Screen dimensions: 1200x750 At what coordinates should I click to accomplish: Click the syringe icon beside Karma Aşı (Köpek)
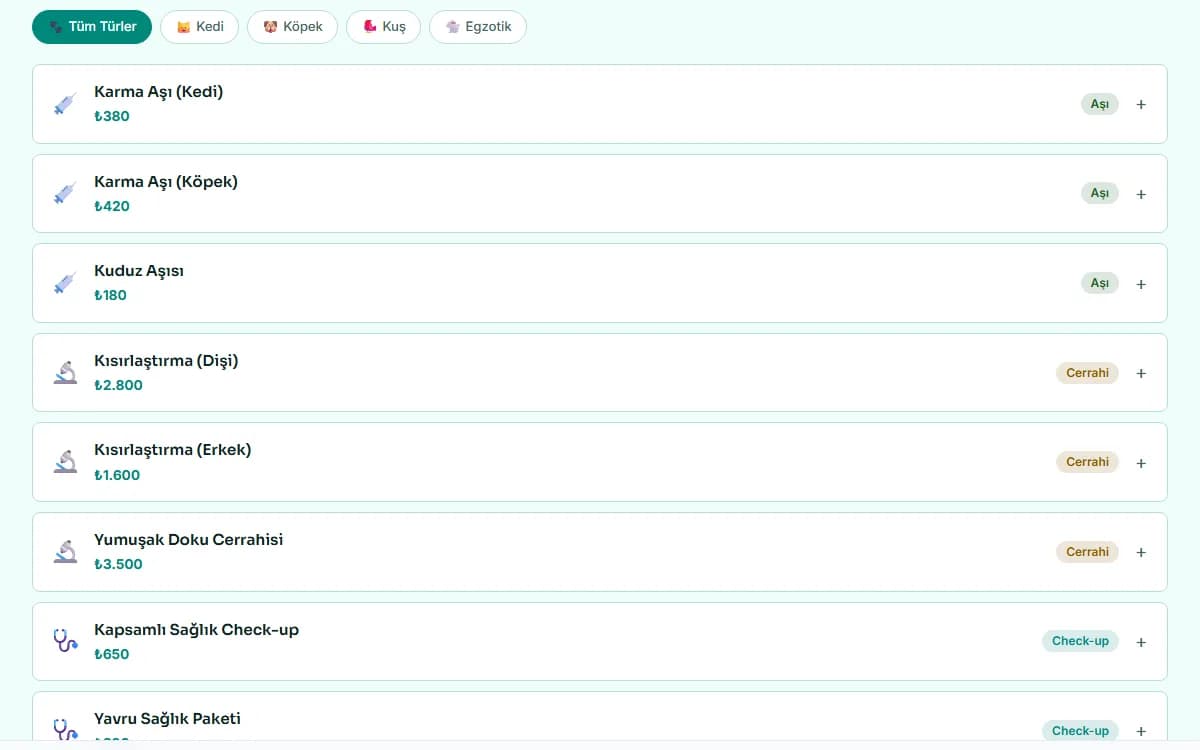click(65, 194)
